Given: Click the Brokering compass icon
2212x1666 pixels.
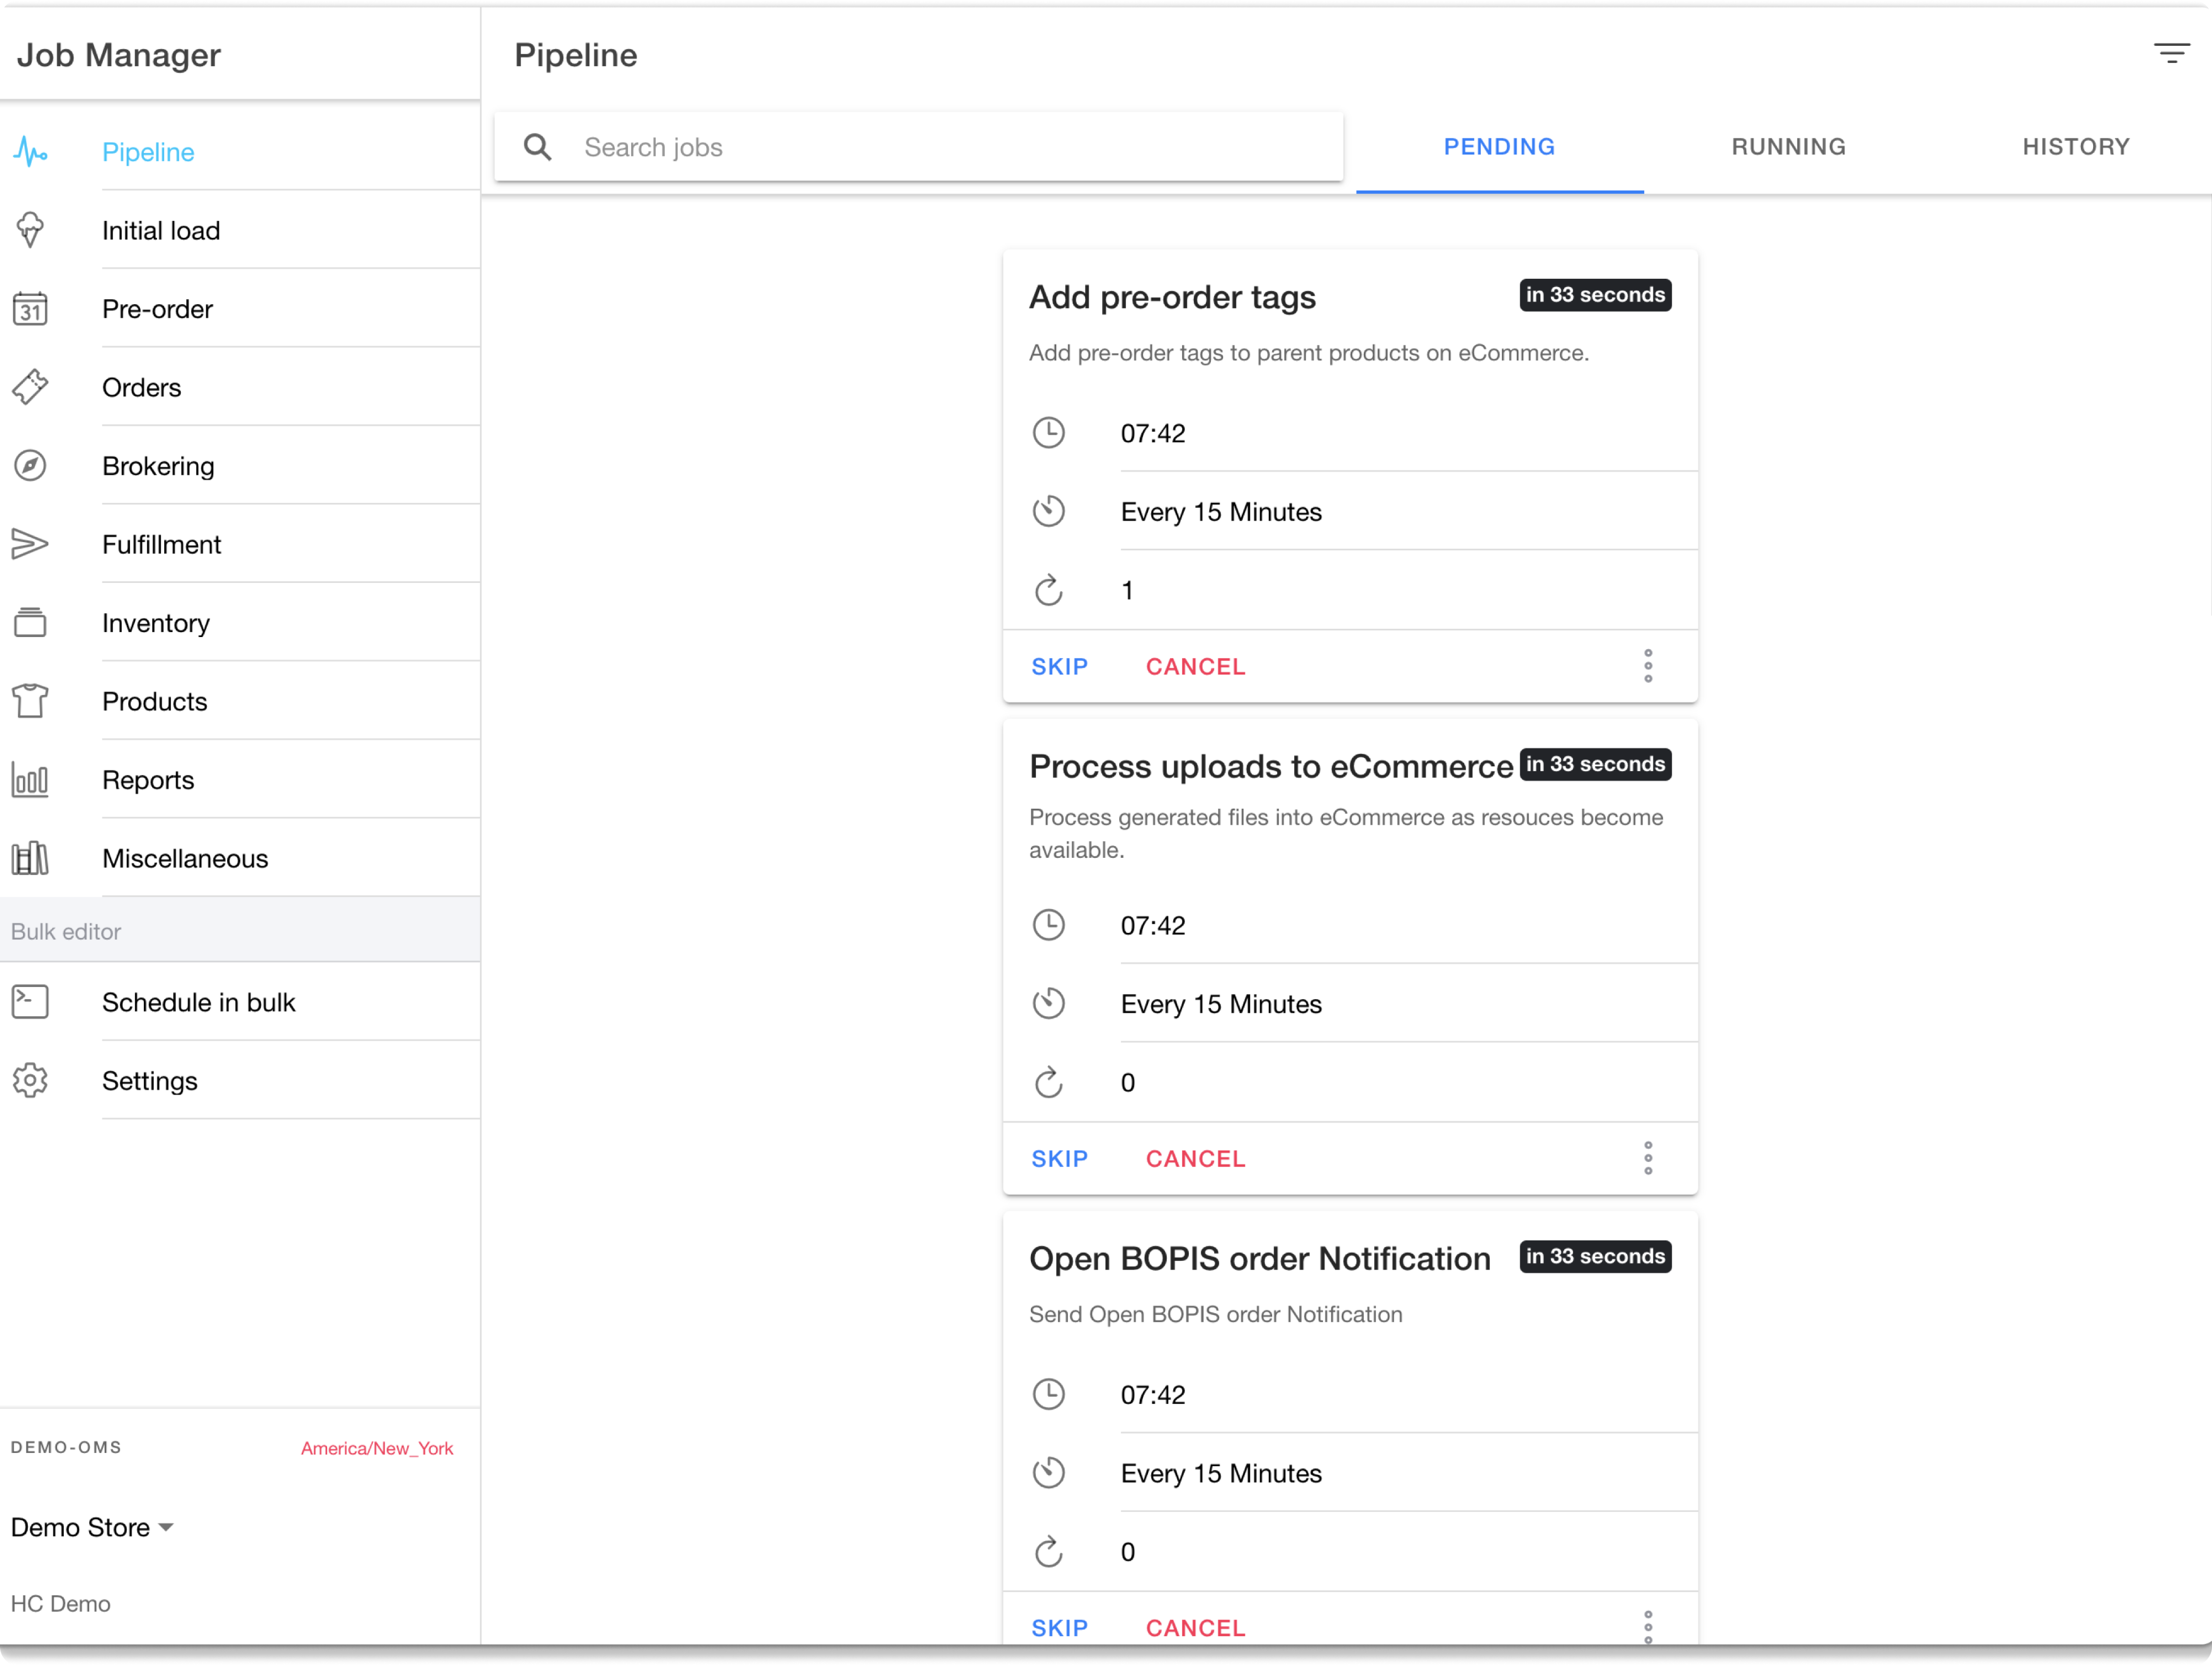Looking at the screenshot, I should 30,466.
